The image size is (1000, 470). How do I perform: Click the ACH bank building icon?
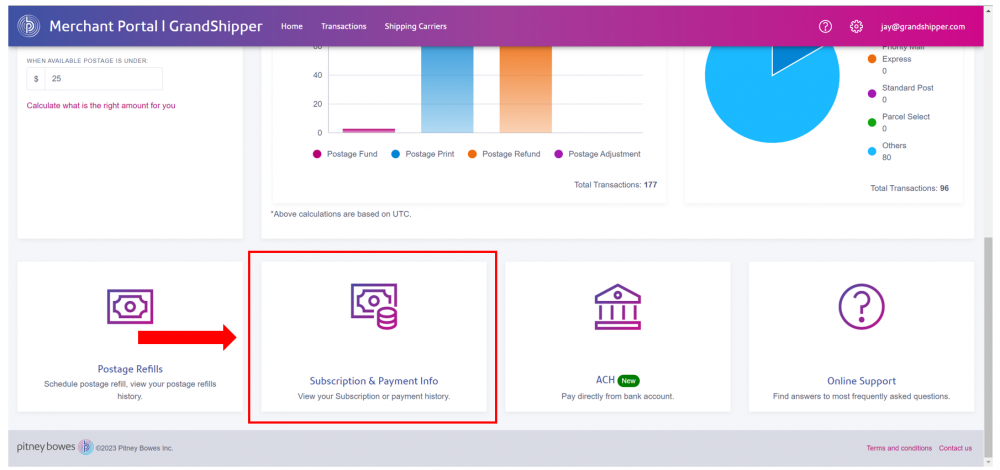pos(617,306)
